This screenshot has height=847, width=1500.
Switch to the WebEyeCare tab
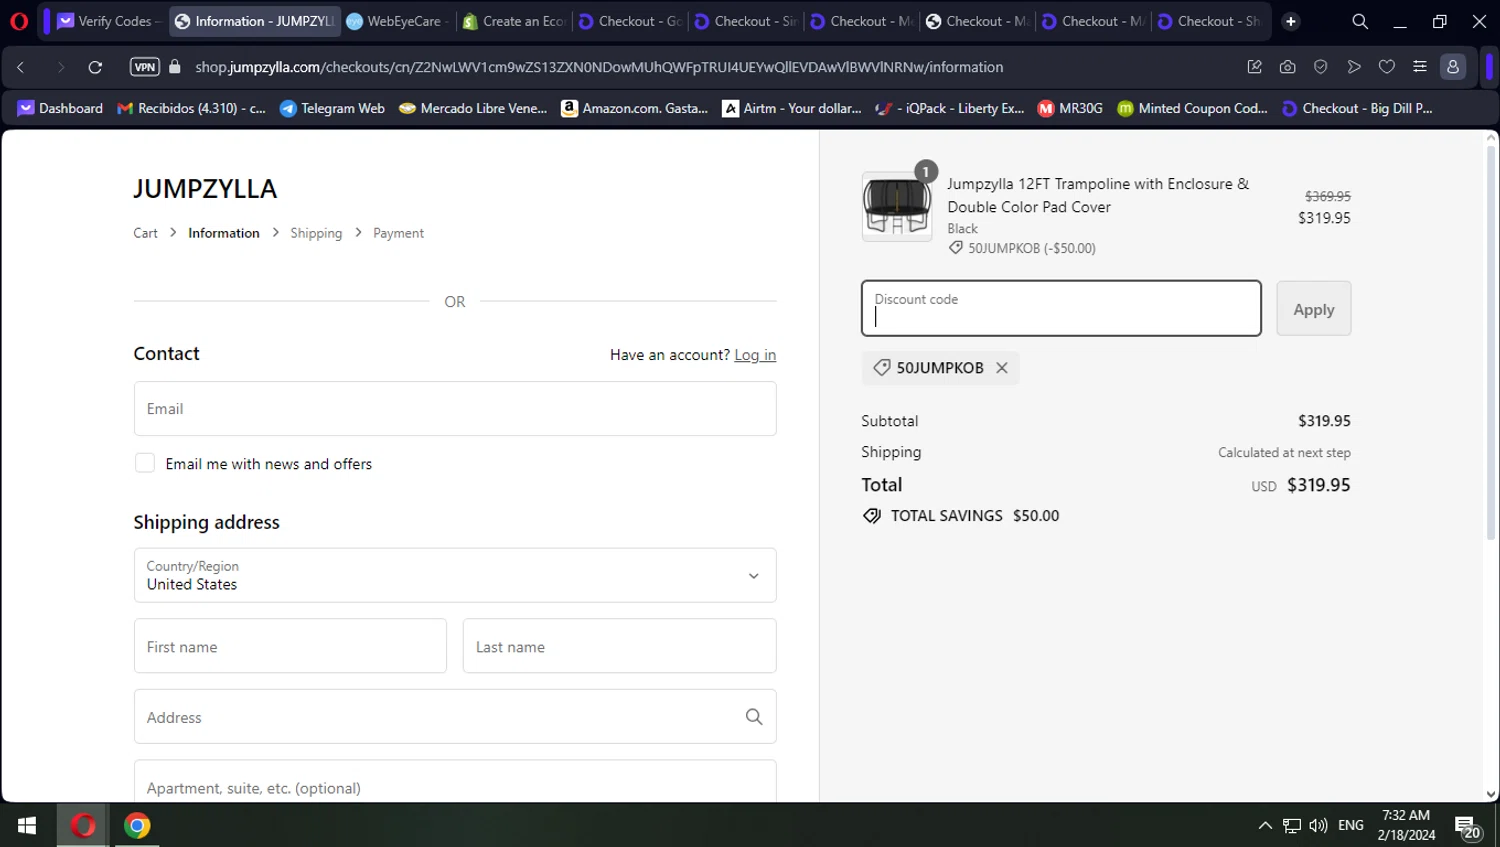coord(398,21)
